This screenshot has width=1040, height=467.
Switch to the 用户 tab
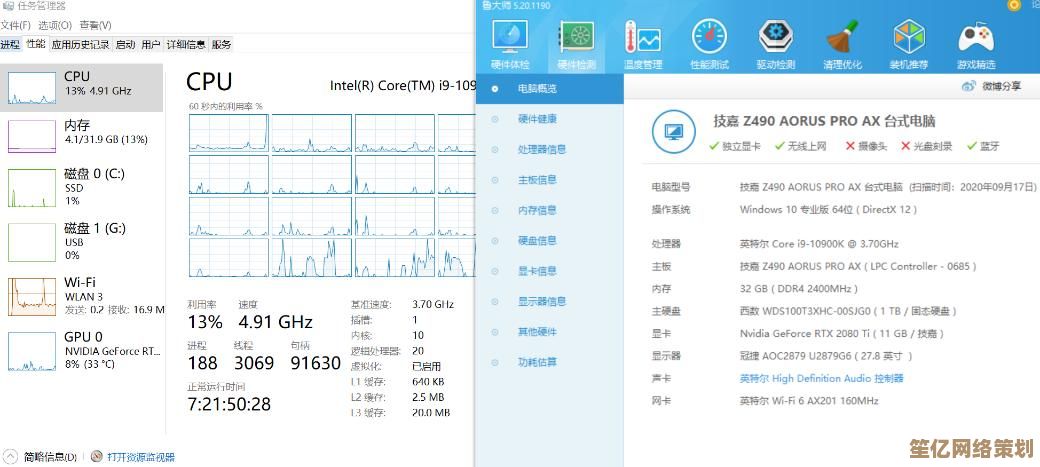point(151,44)
